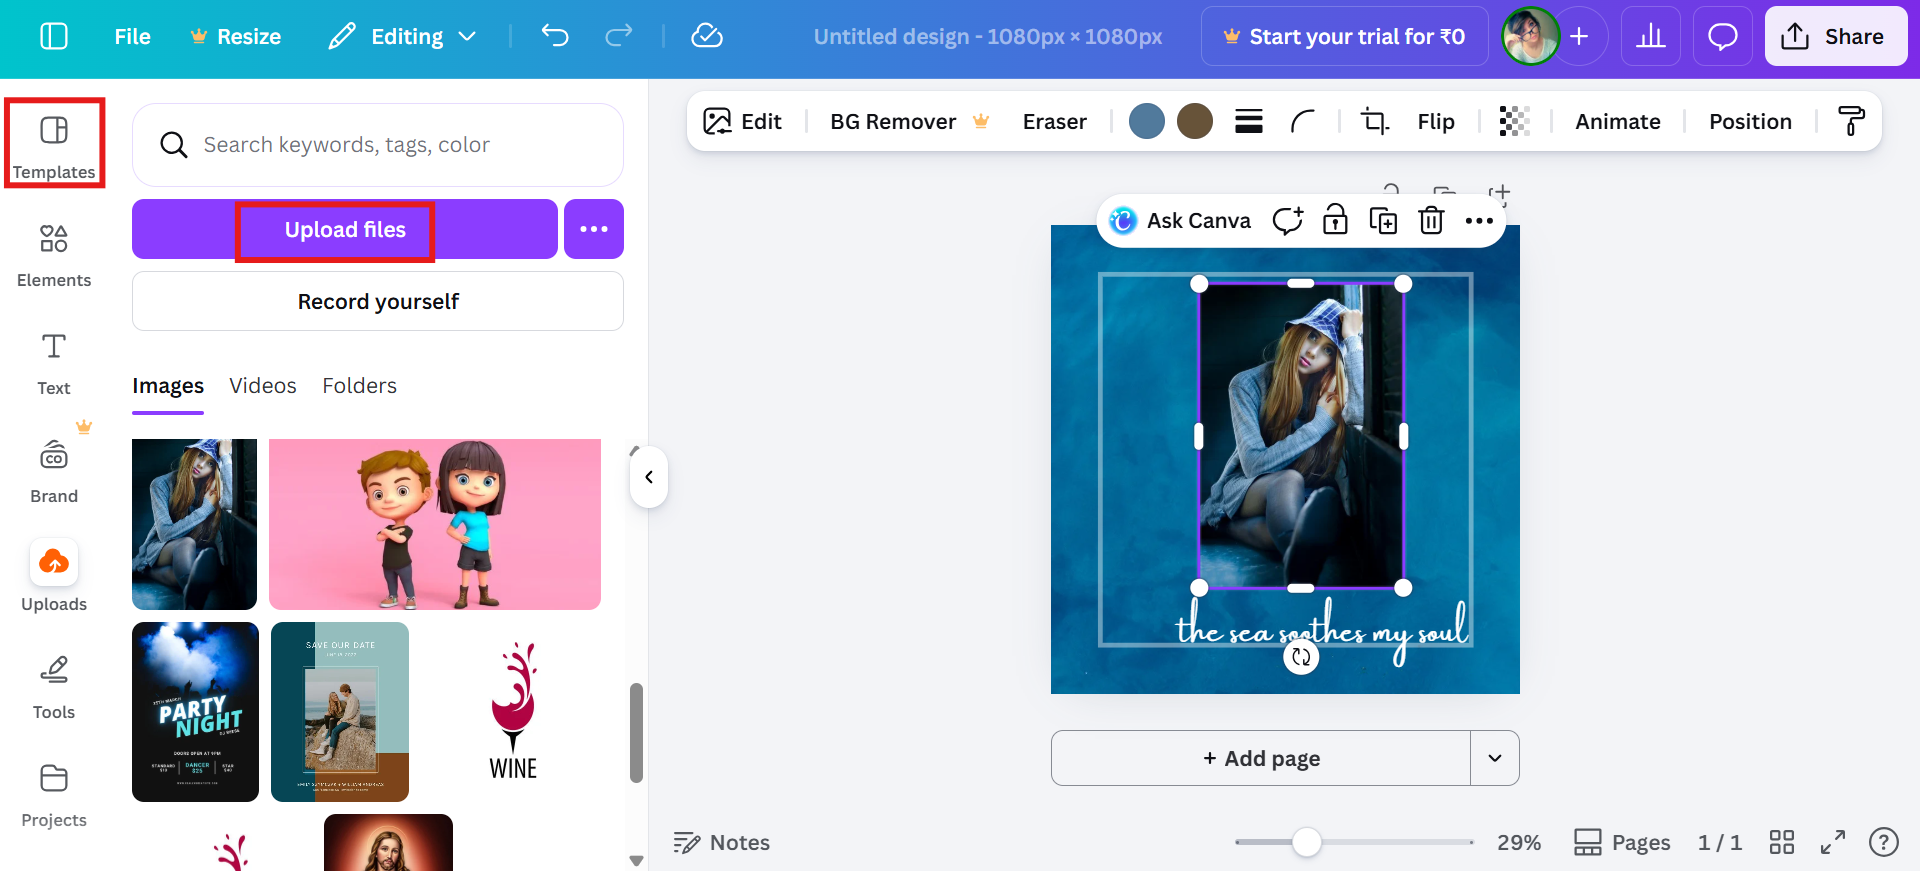Expand Add page dropdown arrow
The height and width of the screenshot is (871, 1920).
pyautogui.click(x=1495, y=758)
